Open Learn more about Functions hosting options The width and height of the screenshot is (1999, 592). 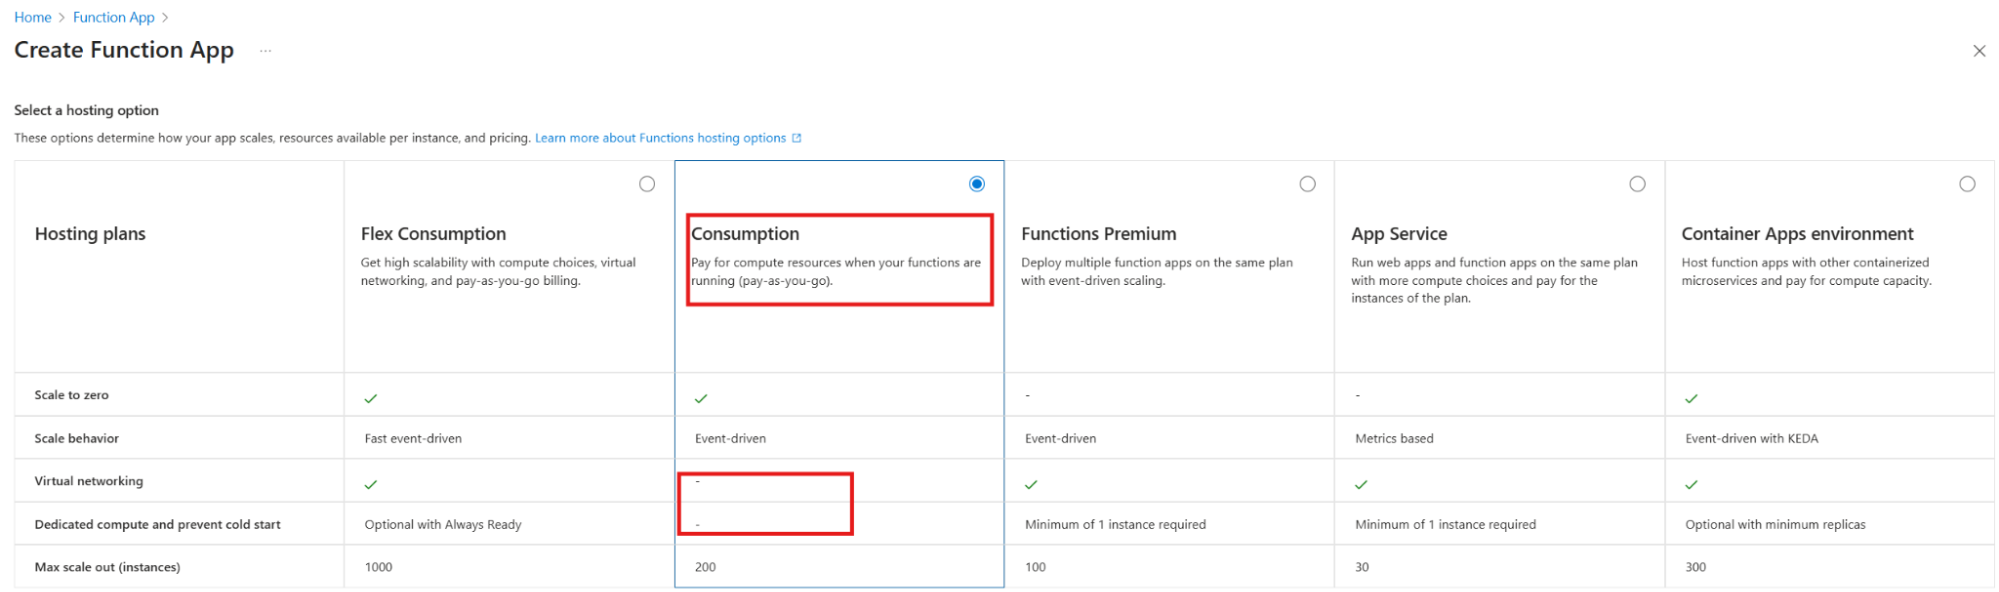click(x=660, y=138)
